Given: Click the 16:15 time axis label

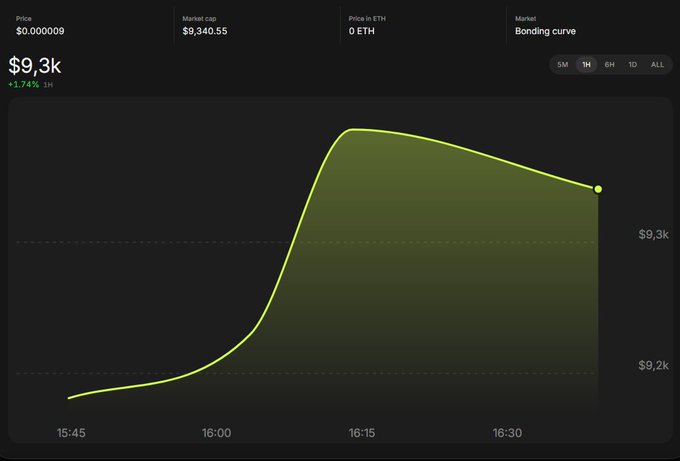Looking at the screenshot, I should click(362, 433).
